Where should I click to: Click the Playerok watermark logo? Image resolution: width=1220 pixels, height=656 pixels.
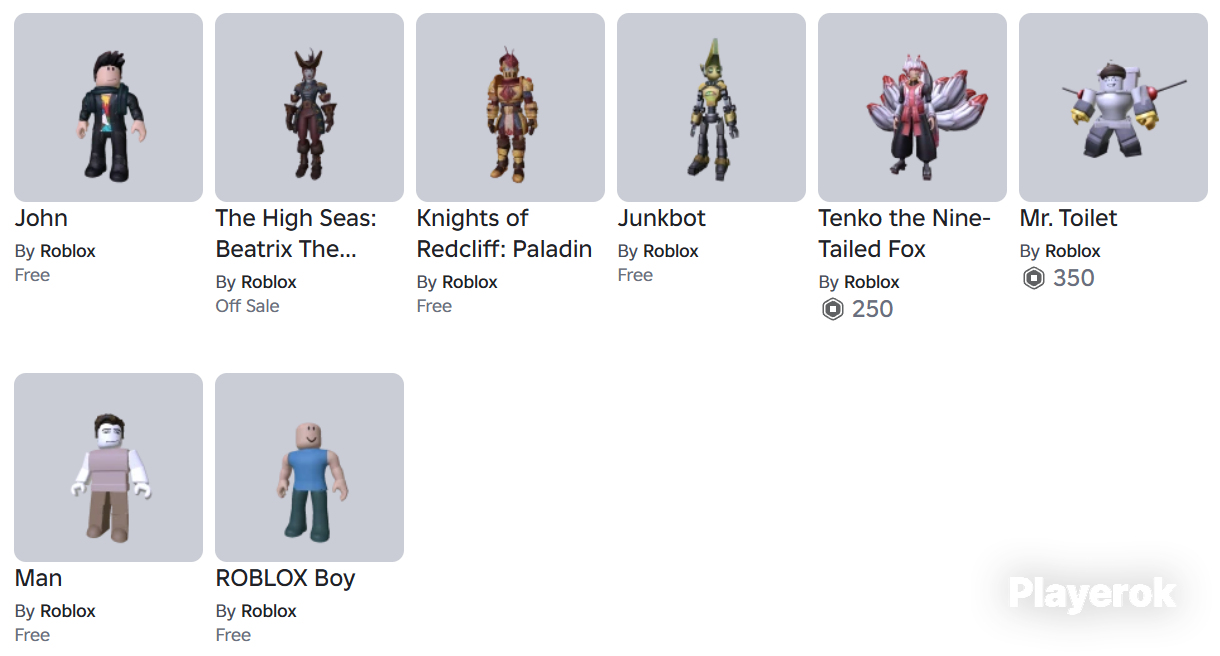1092,593
